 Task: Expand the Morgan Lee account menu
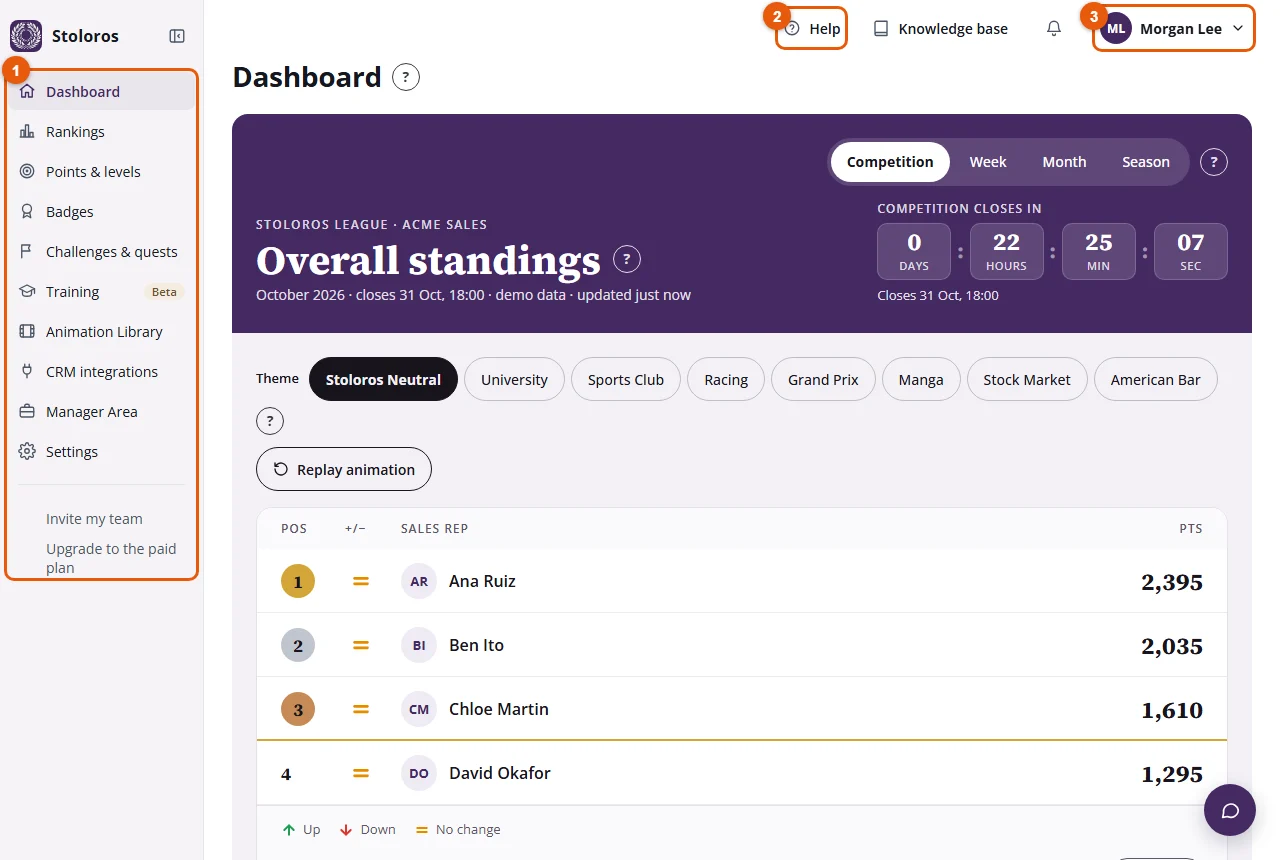click(x=1173, y=29)
